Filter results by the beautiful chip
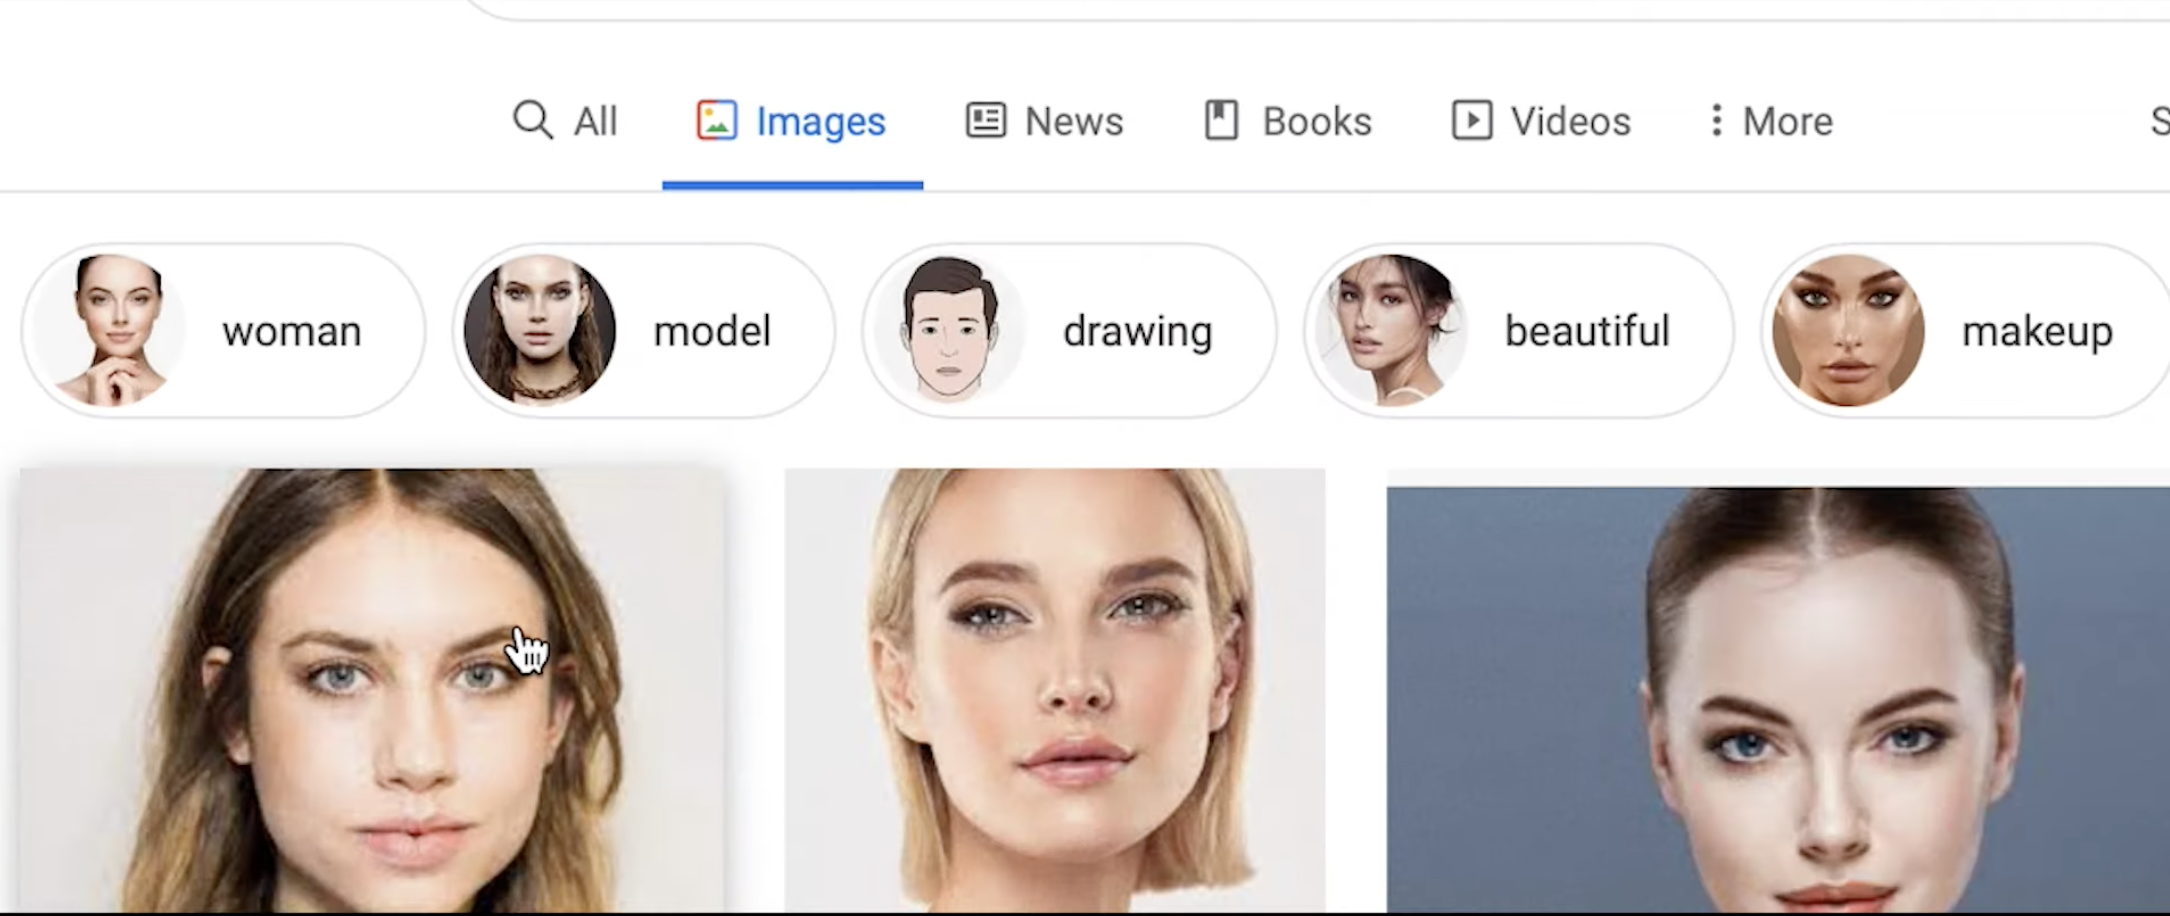The height and width of the screenshot is (916, 2170). pyautogui.click(x=1518, y=331)
